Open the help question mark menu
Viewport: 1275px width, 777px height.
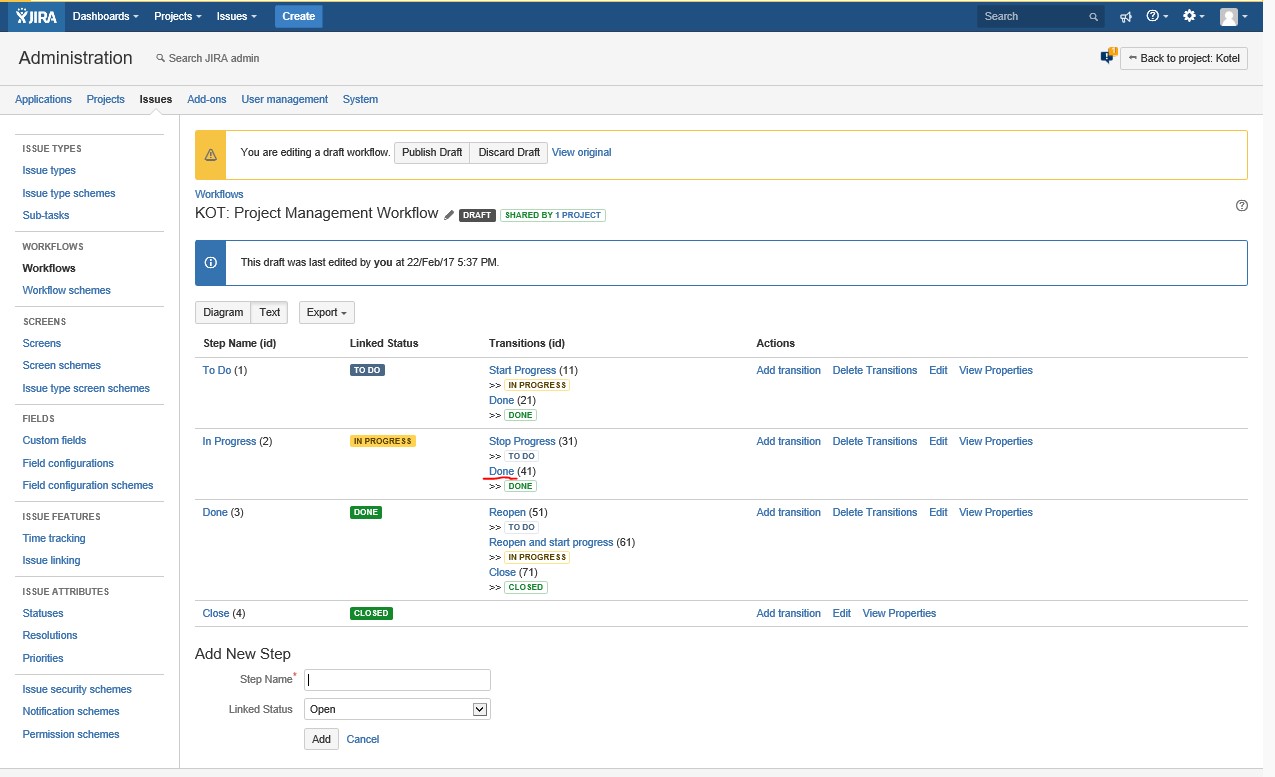(1156, 16)
